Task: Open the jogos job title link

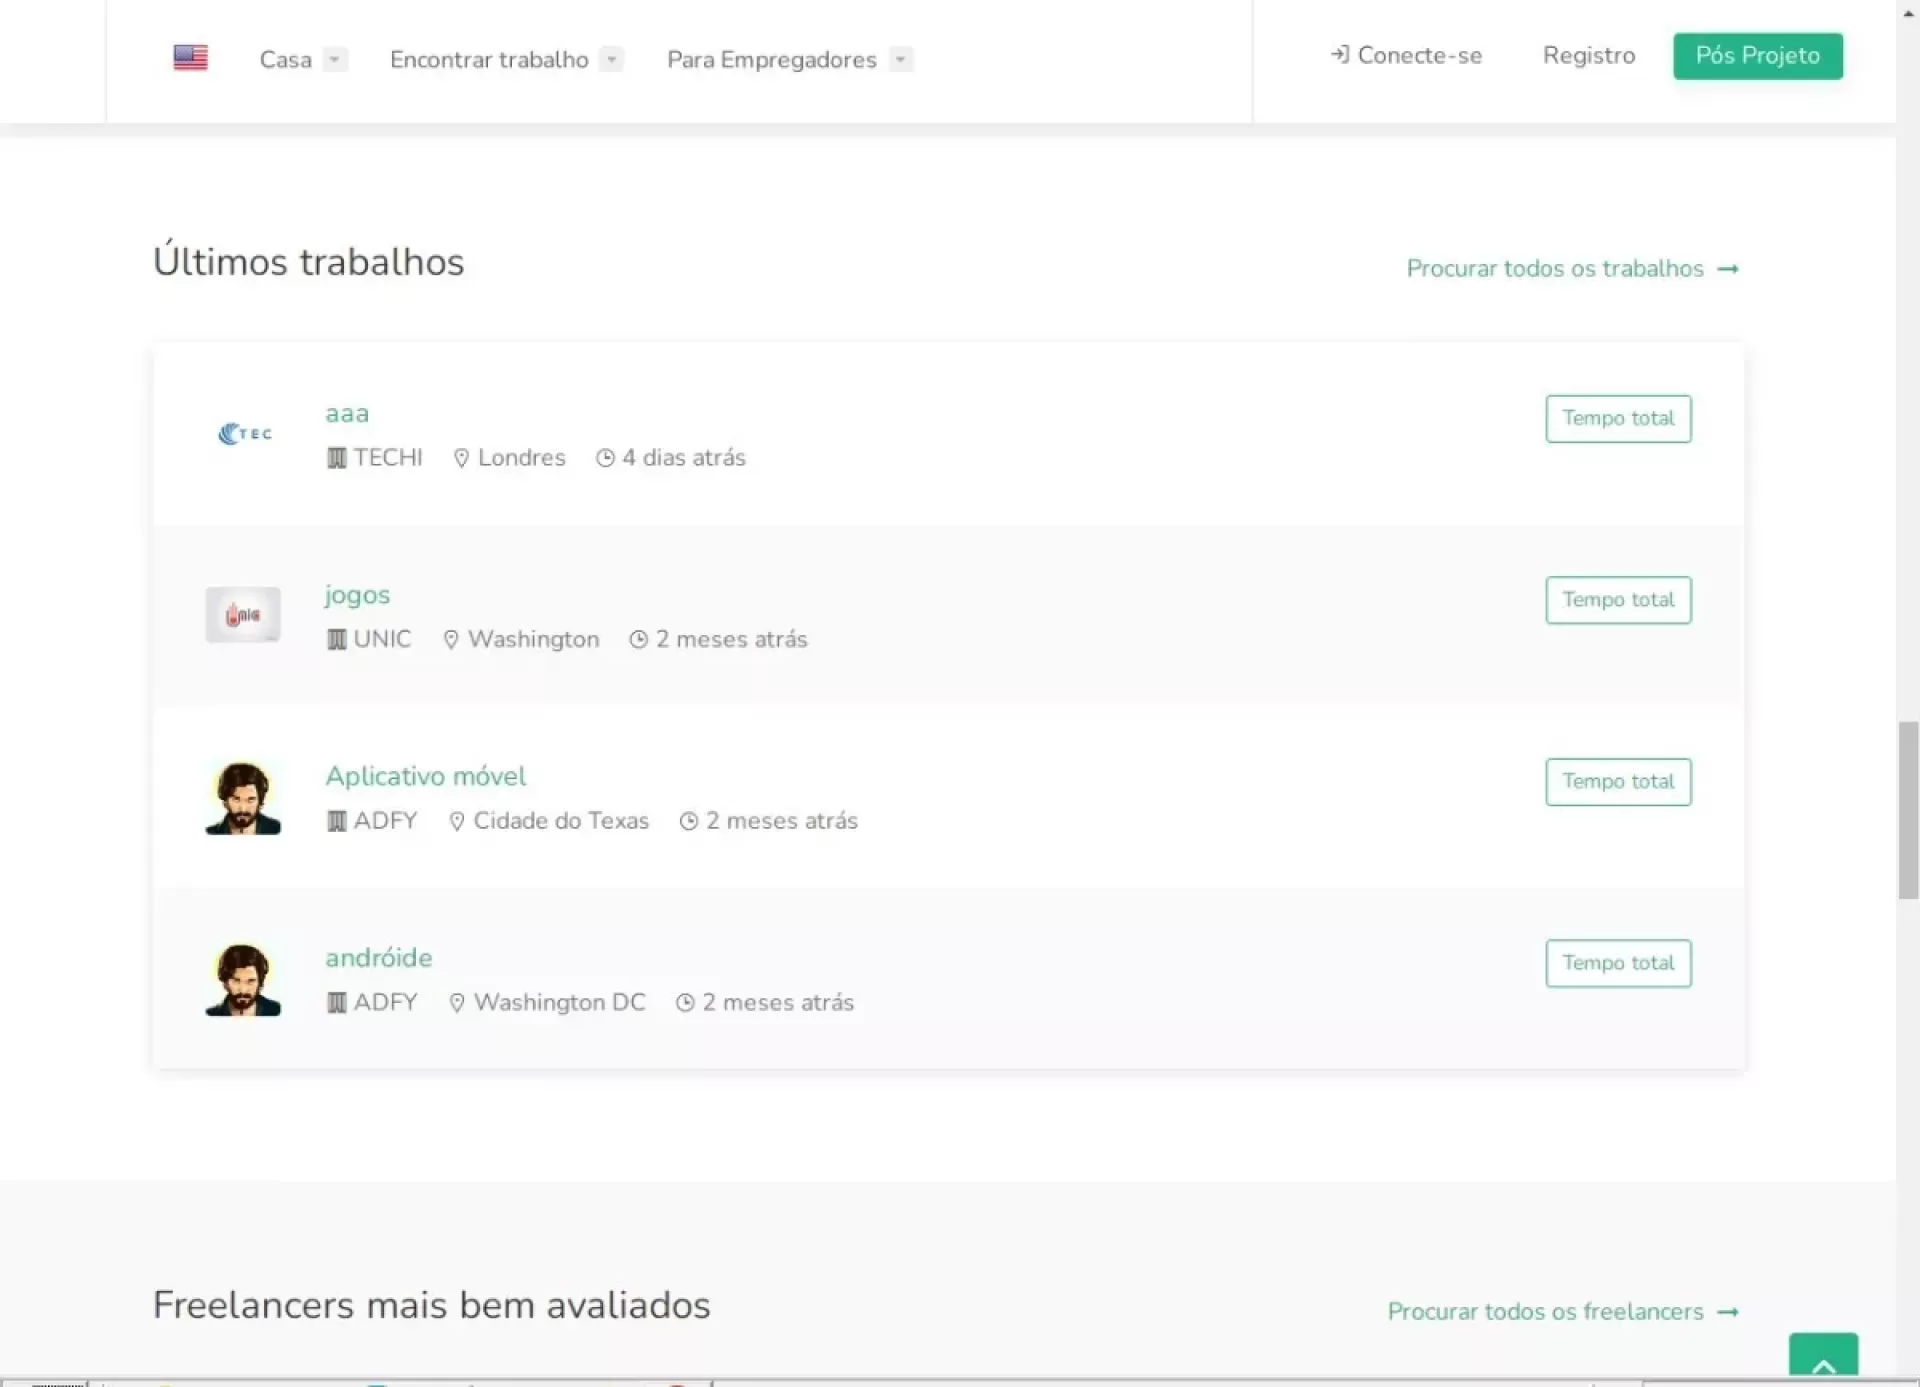Action: tap(357, 595)
